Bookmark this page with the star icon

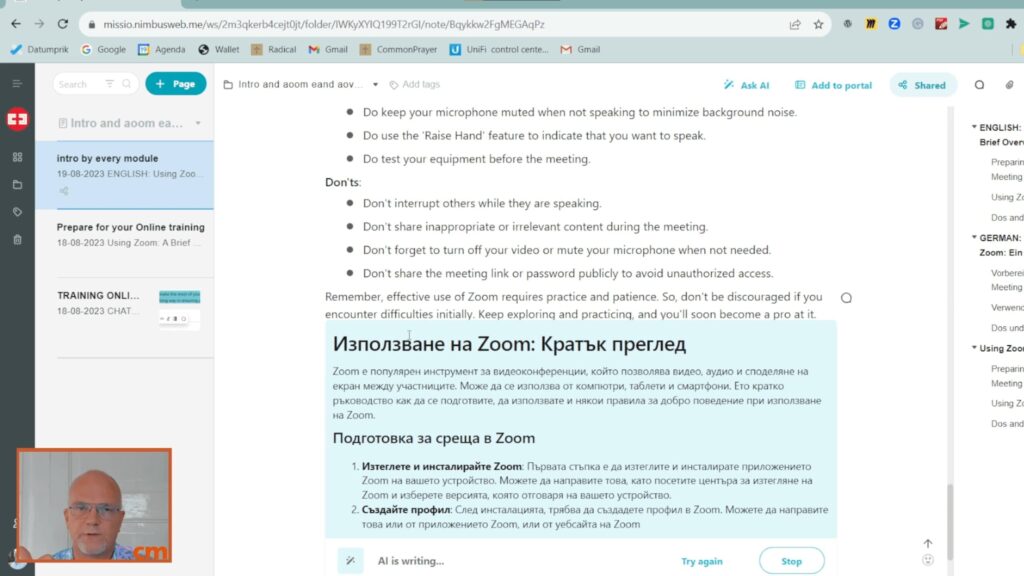tap(818, 24)
